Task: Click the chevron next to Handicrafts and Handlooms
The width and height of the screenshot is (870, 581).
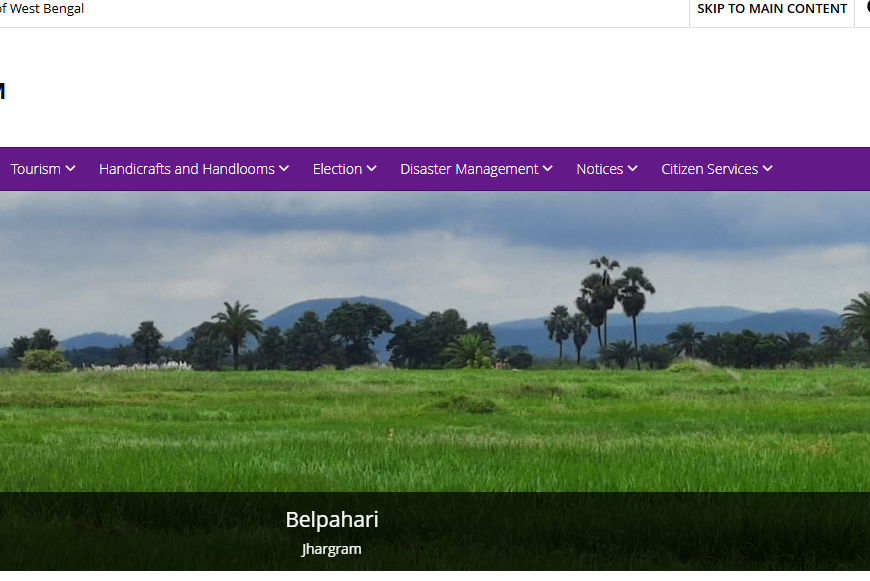Action: (284, 169)
